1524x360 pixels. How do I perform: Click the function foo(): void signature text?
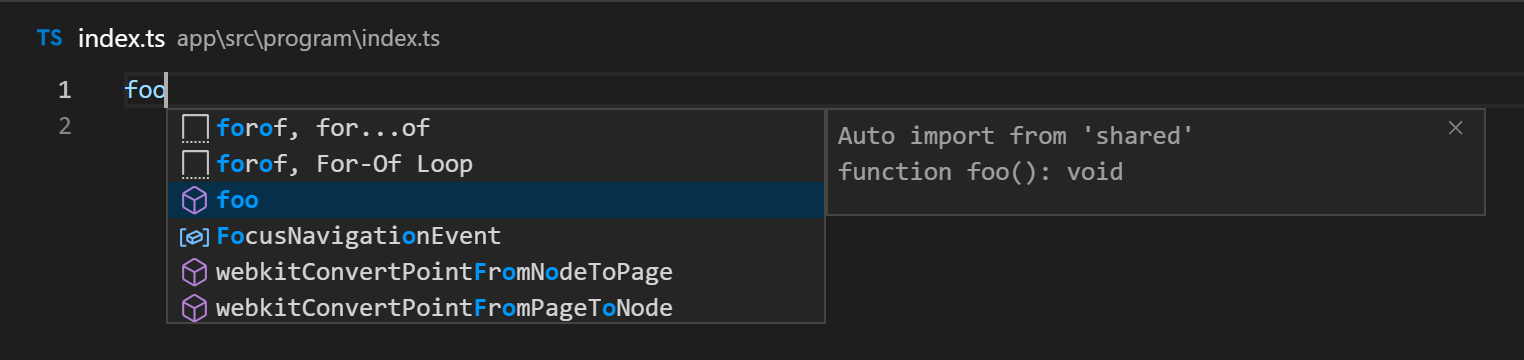click(x=980, y=172)
